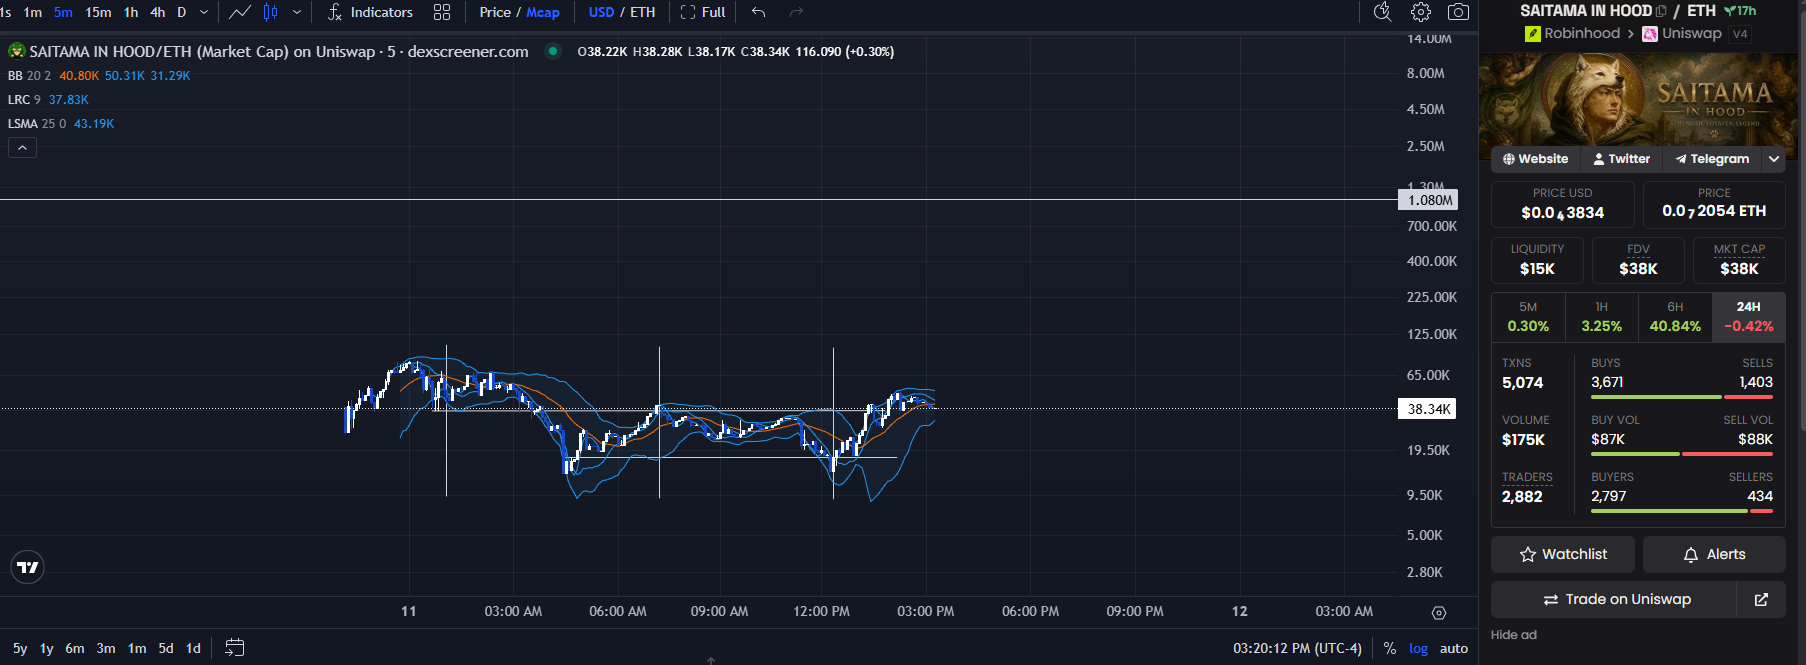Select the 15m timeframe
The width and height of the screenshot is (1806, 665).
click(98, 12)
